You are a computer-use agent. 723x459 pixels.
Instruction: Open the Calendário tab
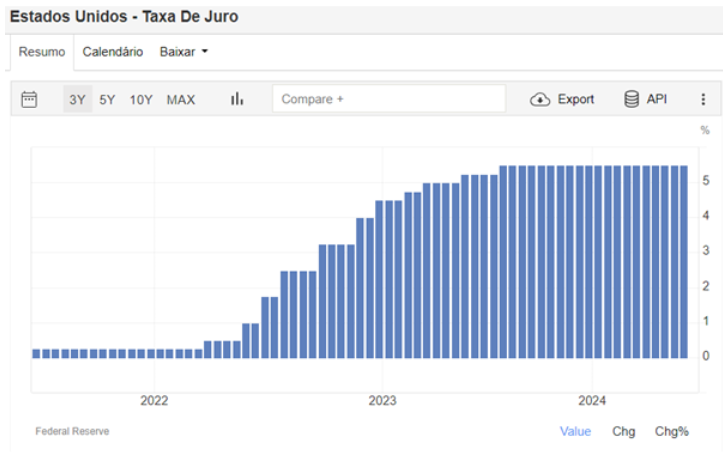tap(113, 52)
